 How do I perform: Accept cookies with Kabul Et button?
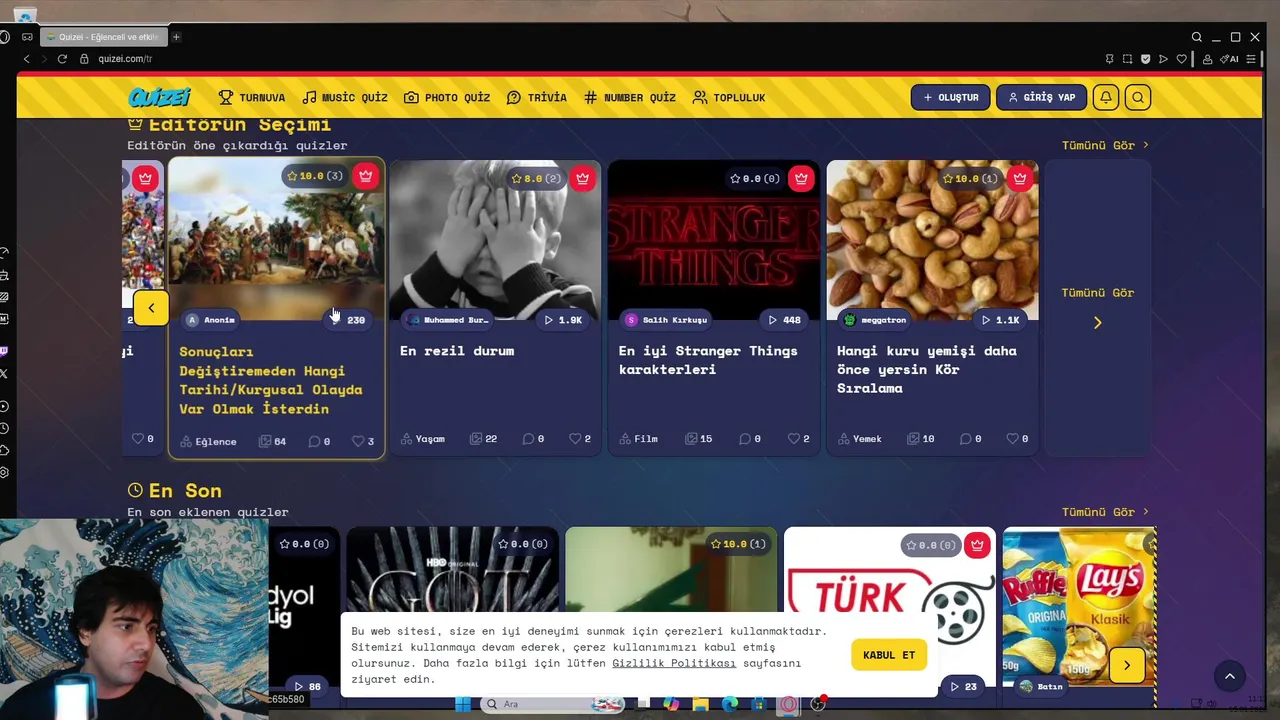889,655
